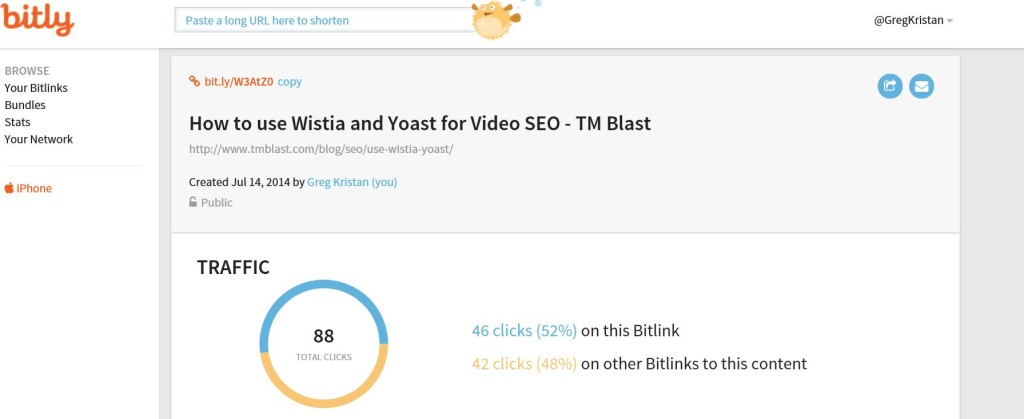The width and height of the screenshot is (1024, 419).
Task: Click the share icon button
Action: click(889, 86)
